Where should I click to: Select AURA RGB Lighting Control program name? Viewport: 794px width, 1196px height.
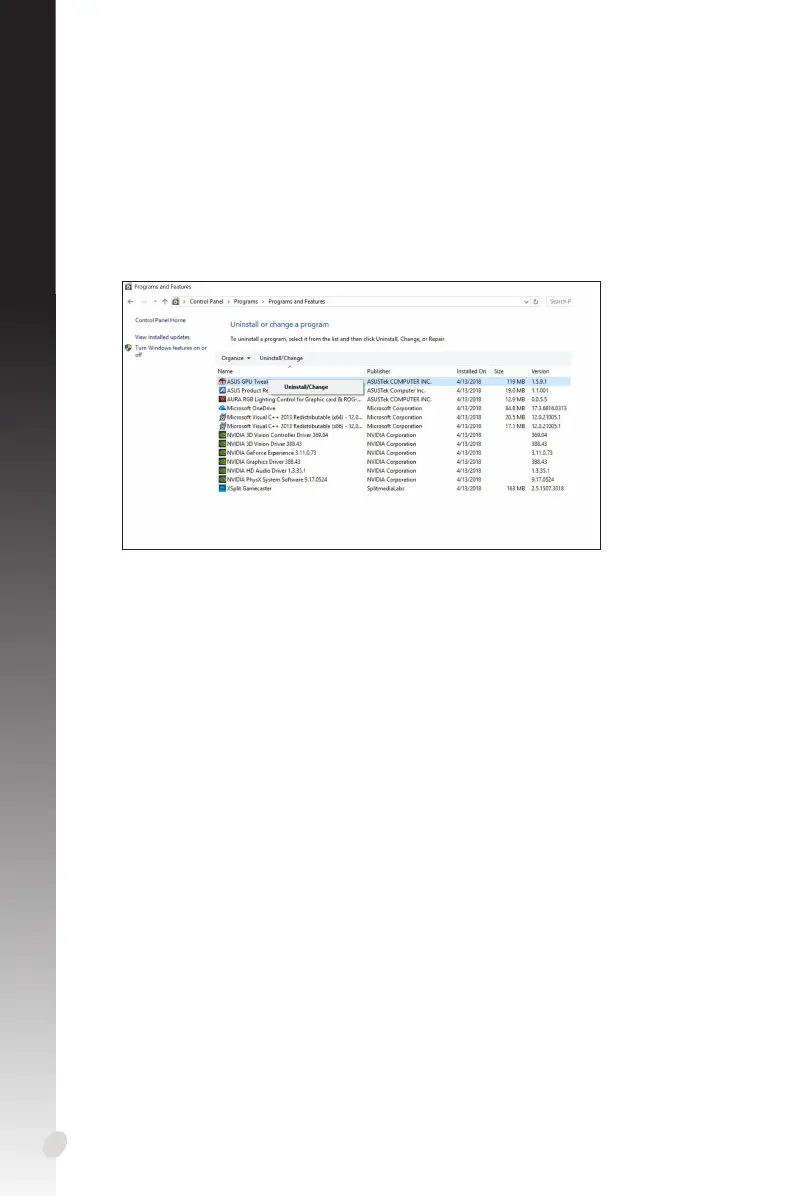click(294, 400)
